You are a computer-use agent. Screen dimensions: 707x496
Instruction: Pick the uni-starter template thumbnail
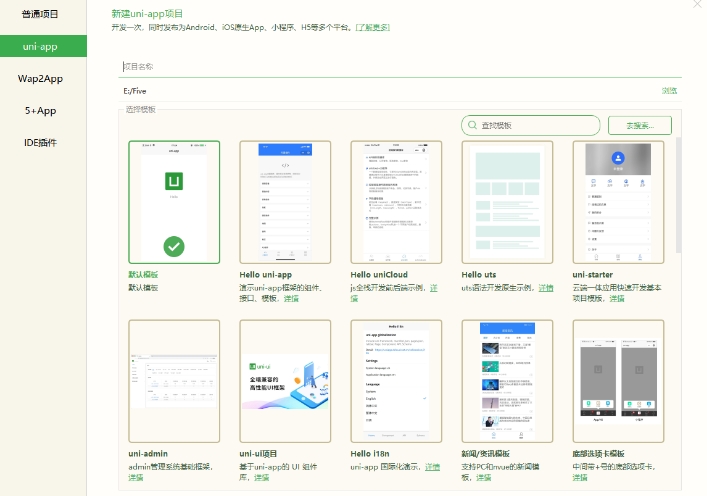point(618,202)
